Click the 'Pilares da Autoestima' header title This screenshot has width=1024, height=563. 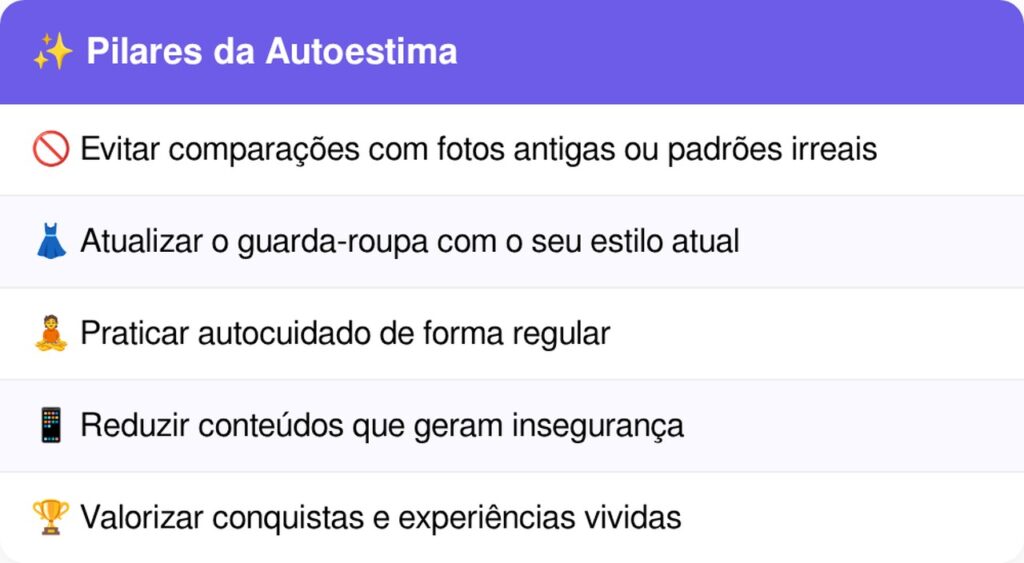click(271, 52)
